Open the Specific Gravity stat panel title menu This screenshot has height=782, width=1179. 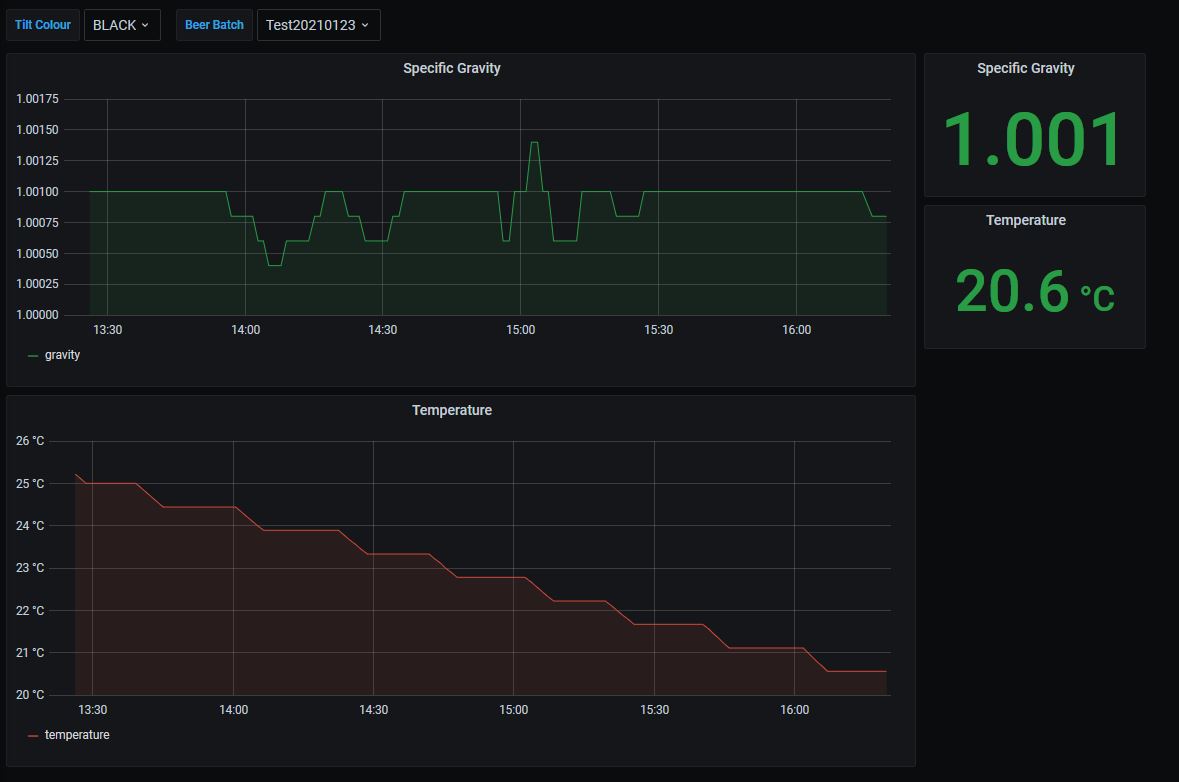(1026, 68)
